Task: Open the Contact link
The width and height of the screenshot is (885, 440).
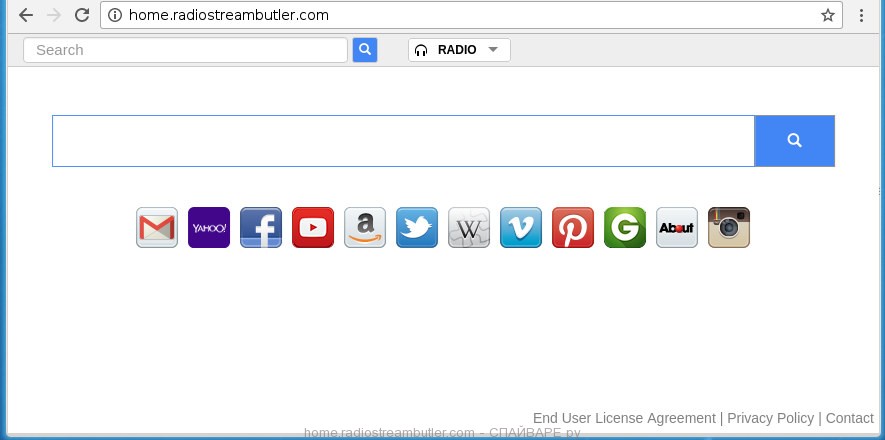Action: [x=849, y=418]
